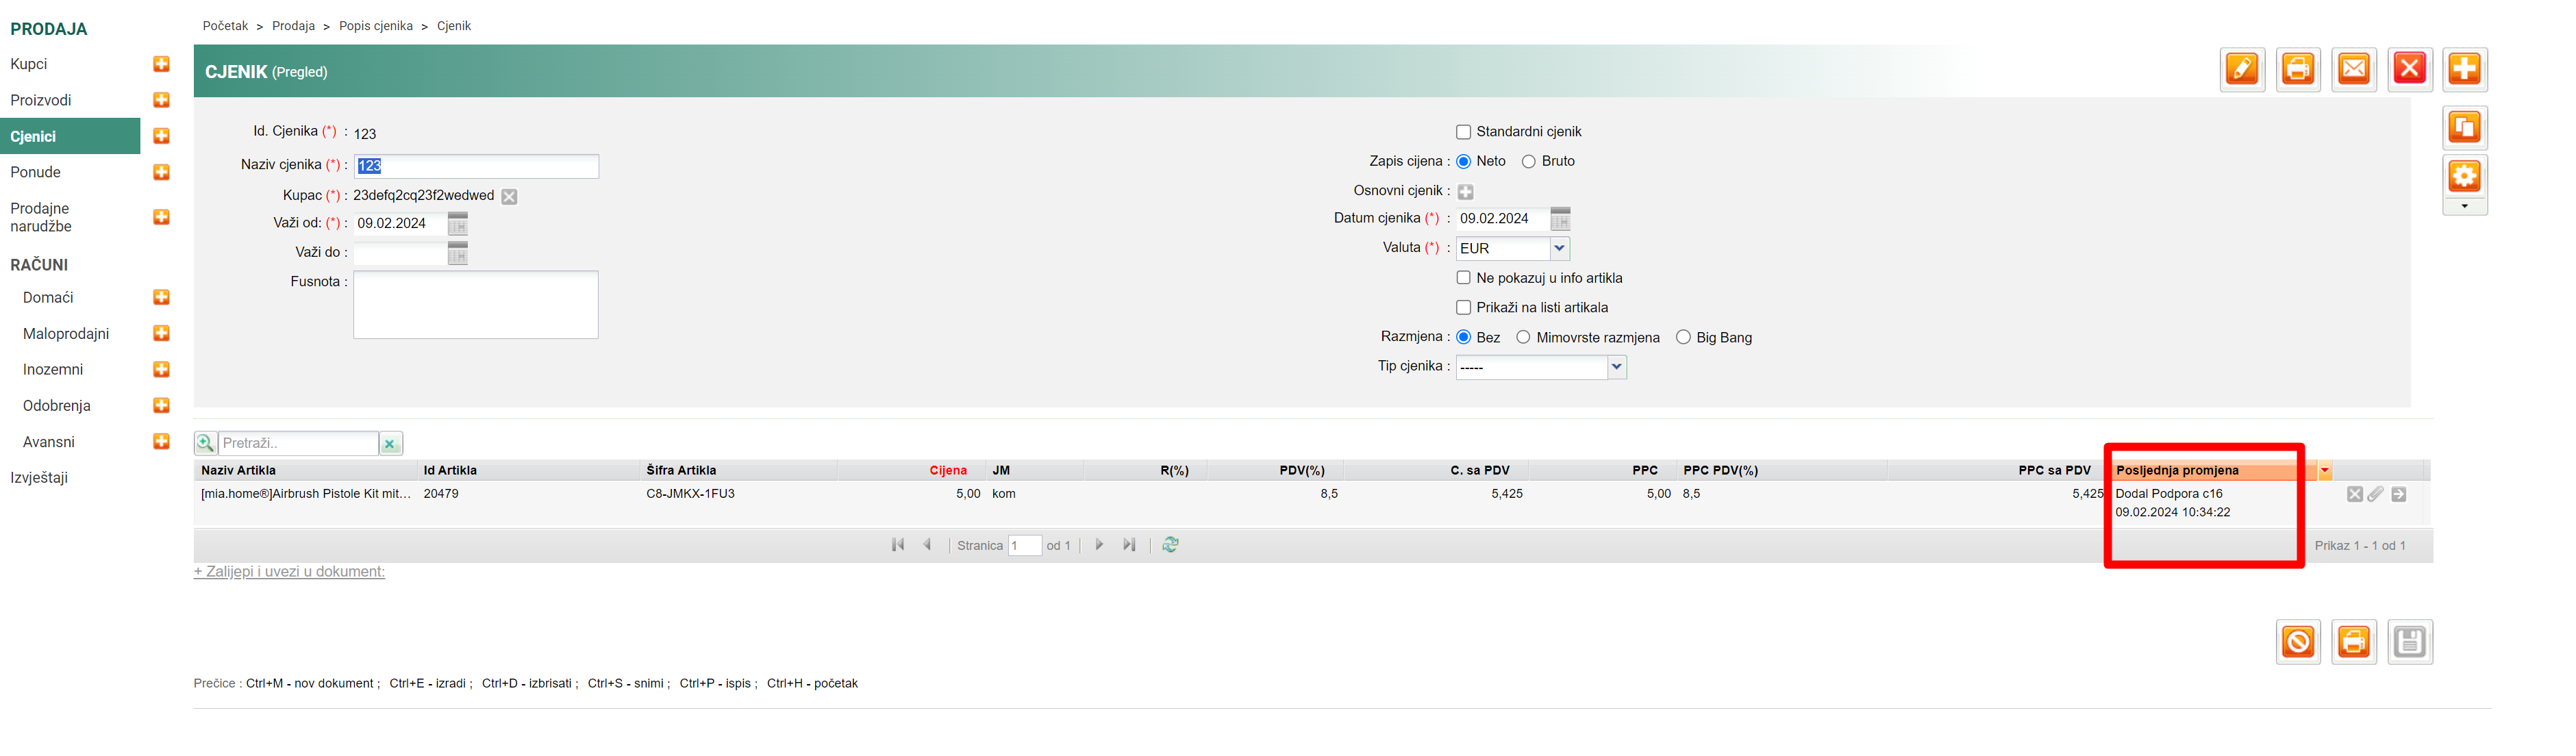The image size is (2576, 756).
Task: Click the copy document icon
Action: (2464, 128)
